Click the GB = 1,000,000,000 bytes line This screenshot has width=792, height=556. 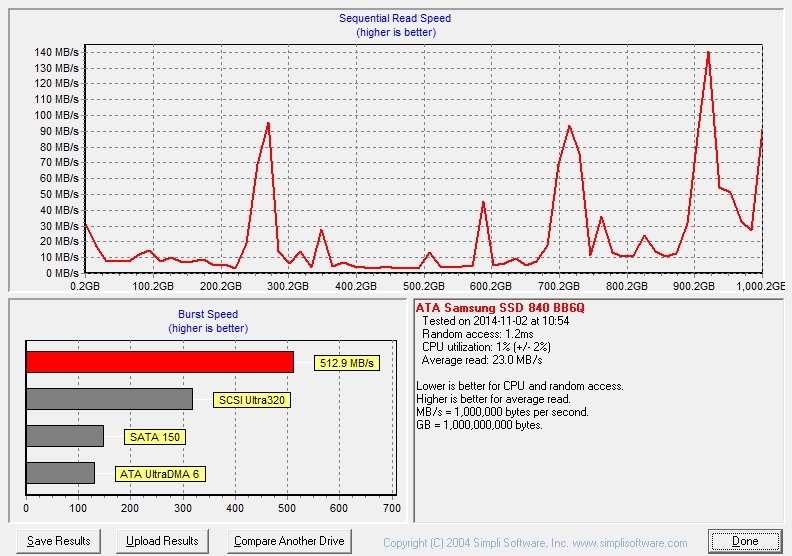click(479, 425)
